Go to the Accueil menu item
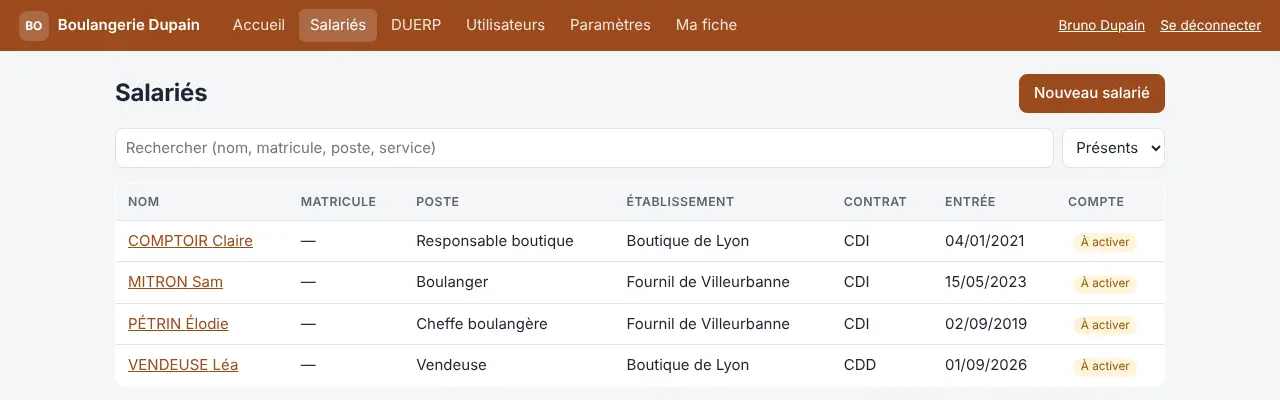The height and width of the screenshot is (400, 1280). click(x=259, y=25)
